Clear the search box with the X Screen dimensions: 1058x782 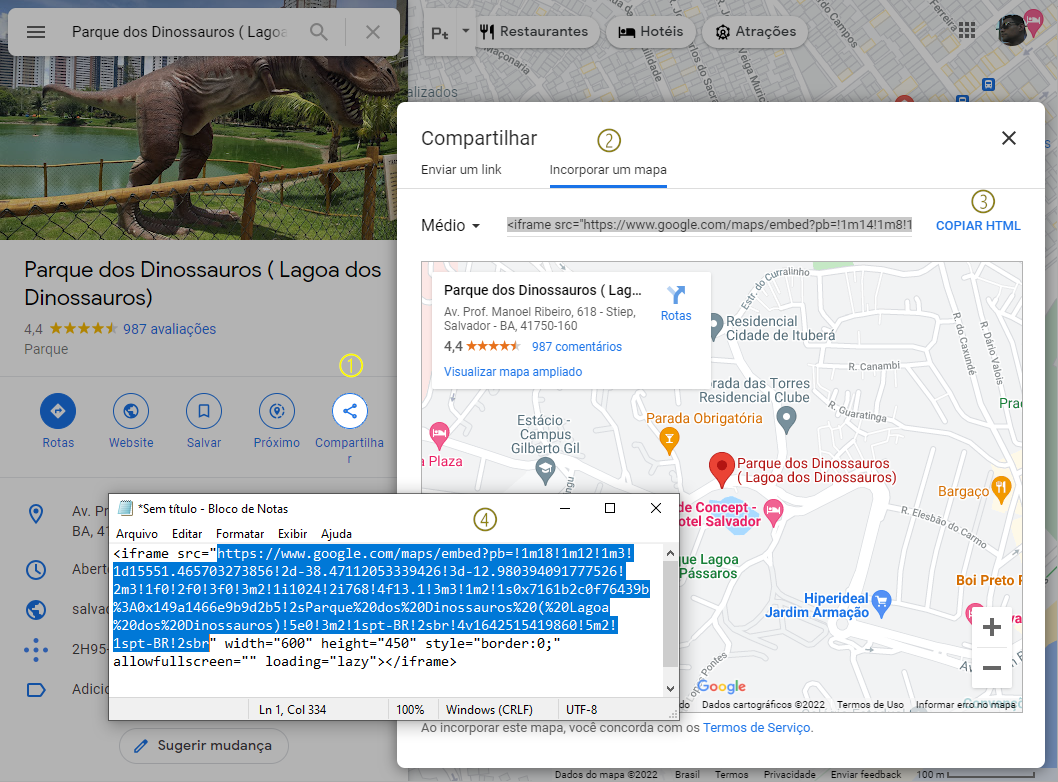372,32
